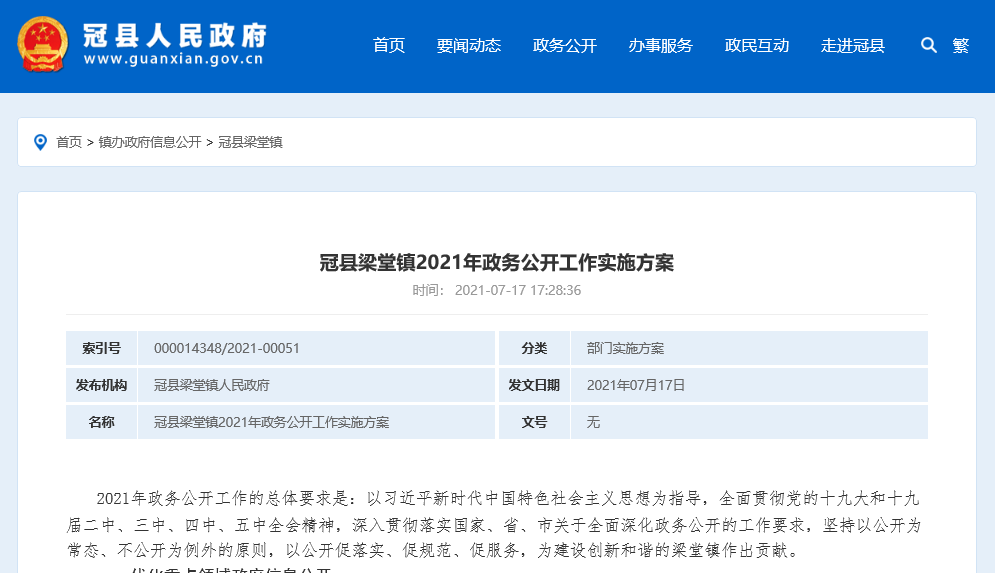
Task: Click the date value 2021年07月17日
Action: (x=636, y=385)
